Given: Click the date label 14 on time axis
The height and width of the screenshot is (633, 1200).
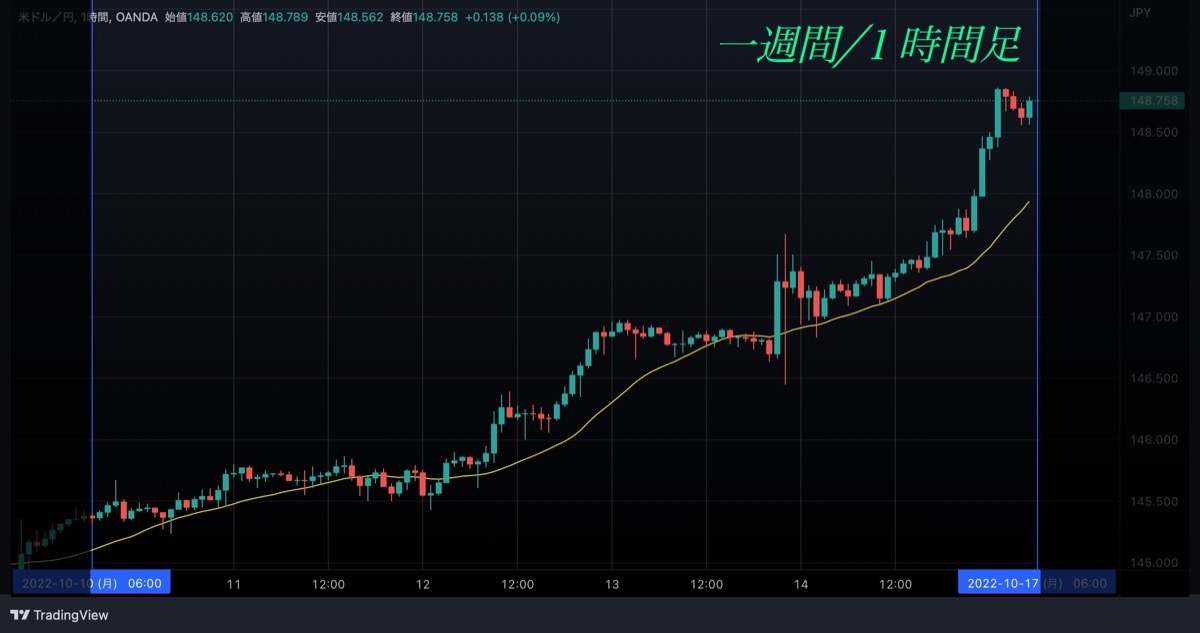Looking at the screenshot, I should tap(801, 584).
